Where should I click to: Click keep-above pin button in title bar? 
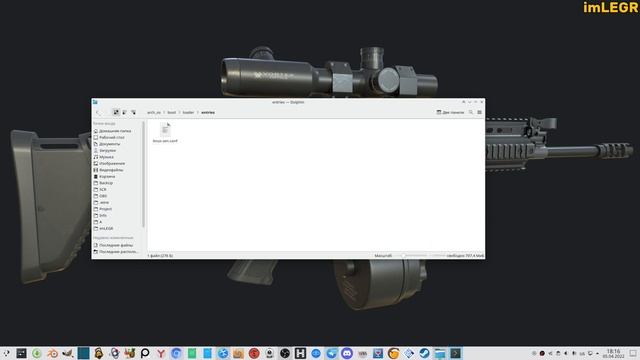pyautogui.click(x=464, y=102)
